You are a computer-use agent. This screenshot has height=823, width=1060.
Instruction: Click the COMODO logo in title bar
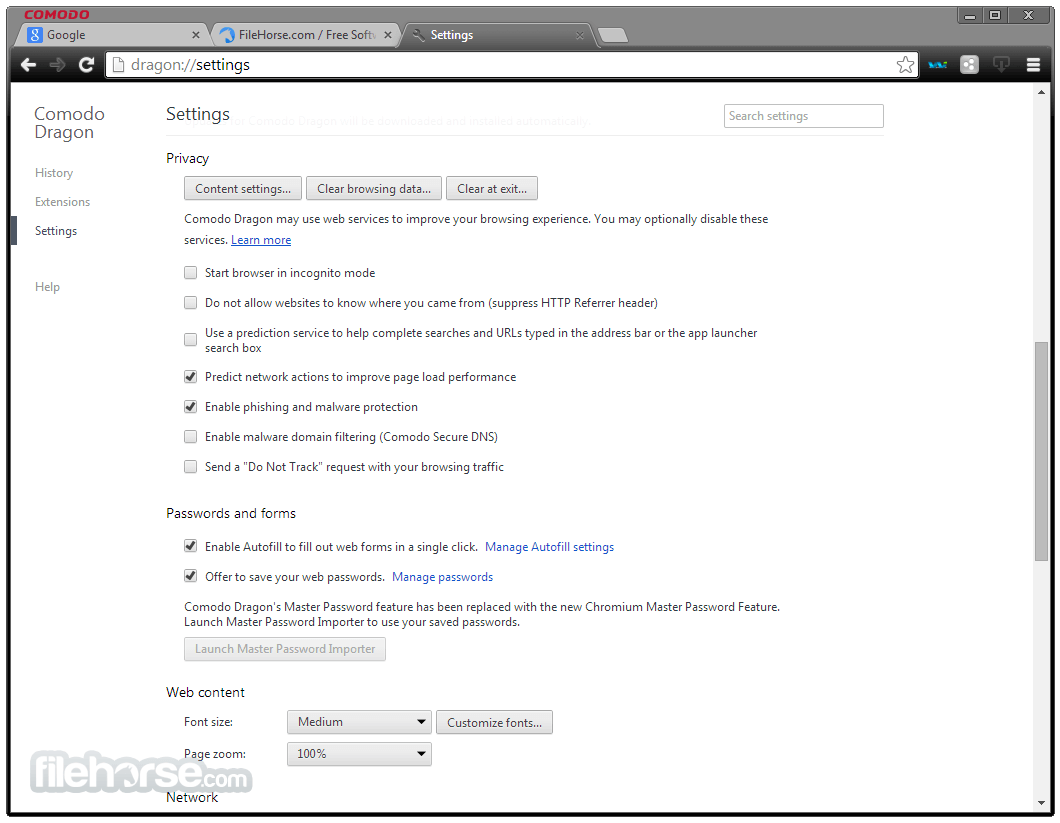pyautogui.click(x=57, y=14)
